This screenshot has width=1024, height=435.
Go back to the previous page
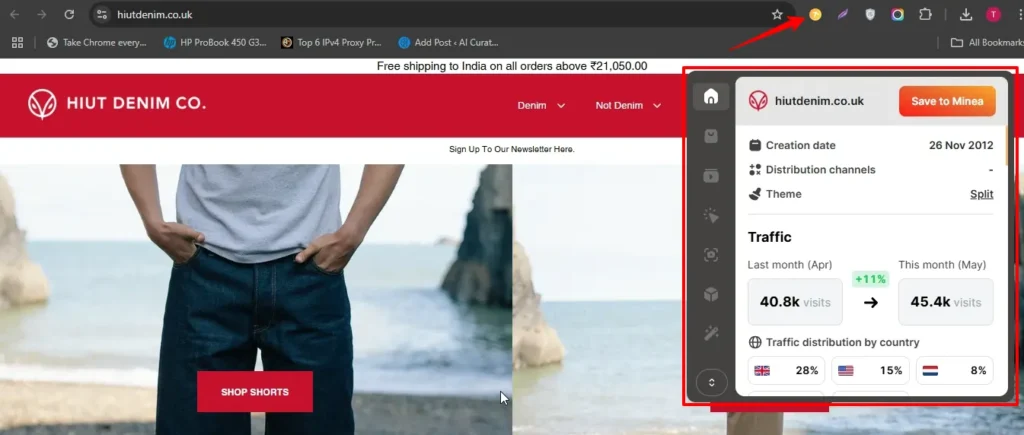tap(14, 14)
